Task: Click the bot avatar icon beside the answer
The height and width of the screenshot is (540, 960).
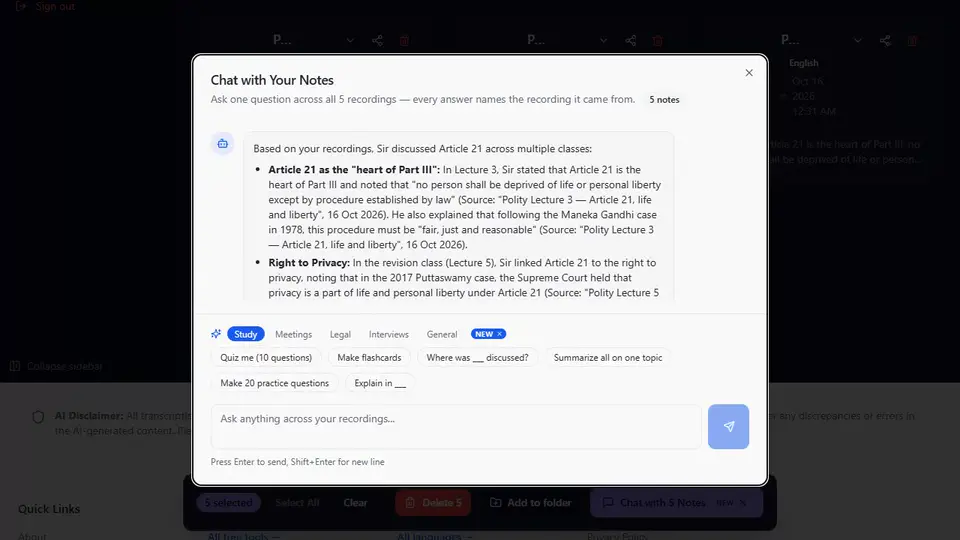Action: tap(223, 144)
